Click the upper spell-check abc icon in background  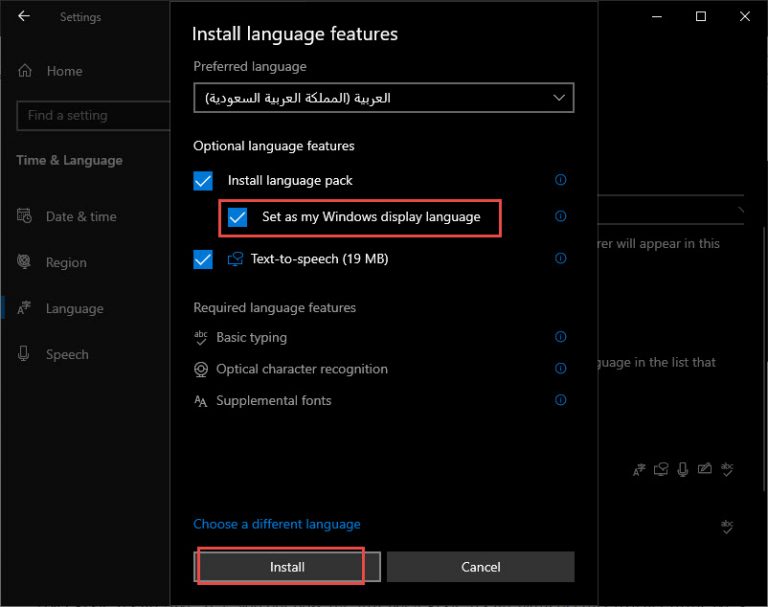coord(727,469)
